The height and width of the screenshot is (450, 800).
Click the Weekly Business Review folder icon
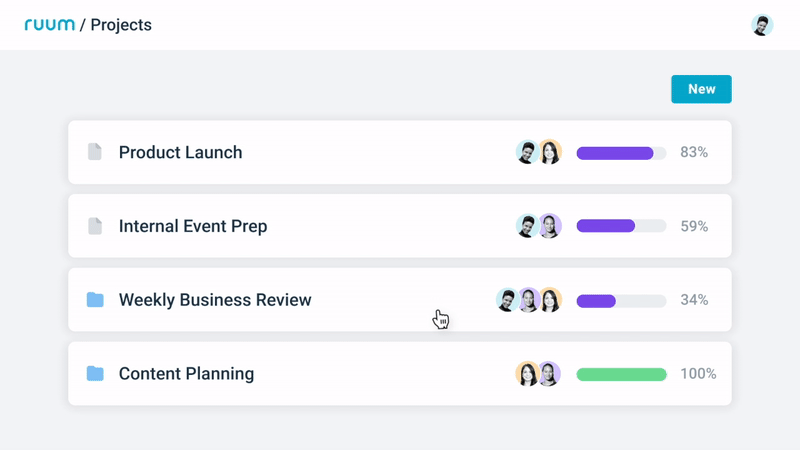tap(95, 300)
